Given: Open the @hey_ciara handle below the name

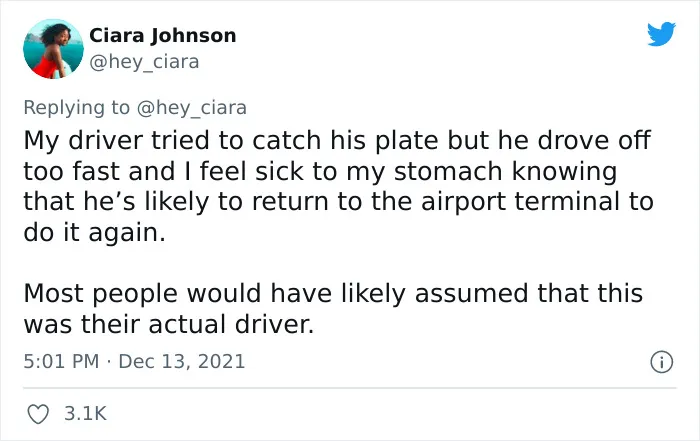Looking at the screenshot, I should coord(144,62).
